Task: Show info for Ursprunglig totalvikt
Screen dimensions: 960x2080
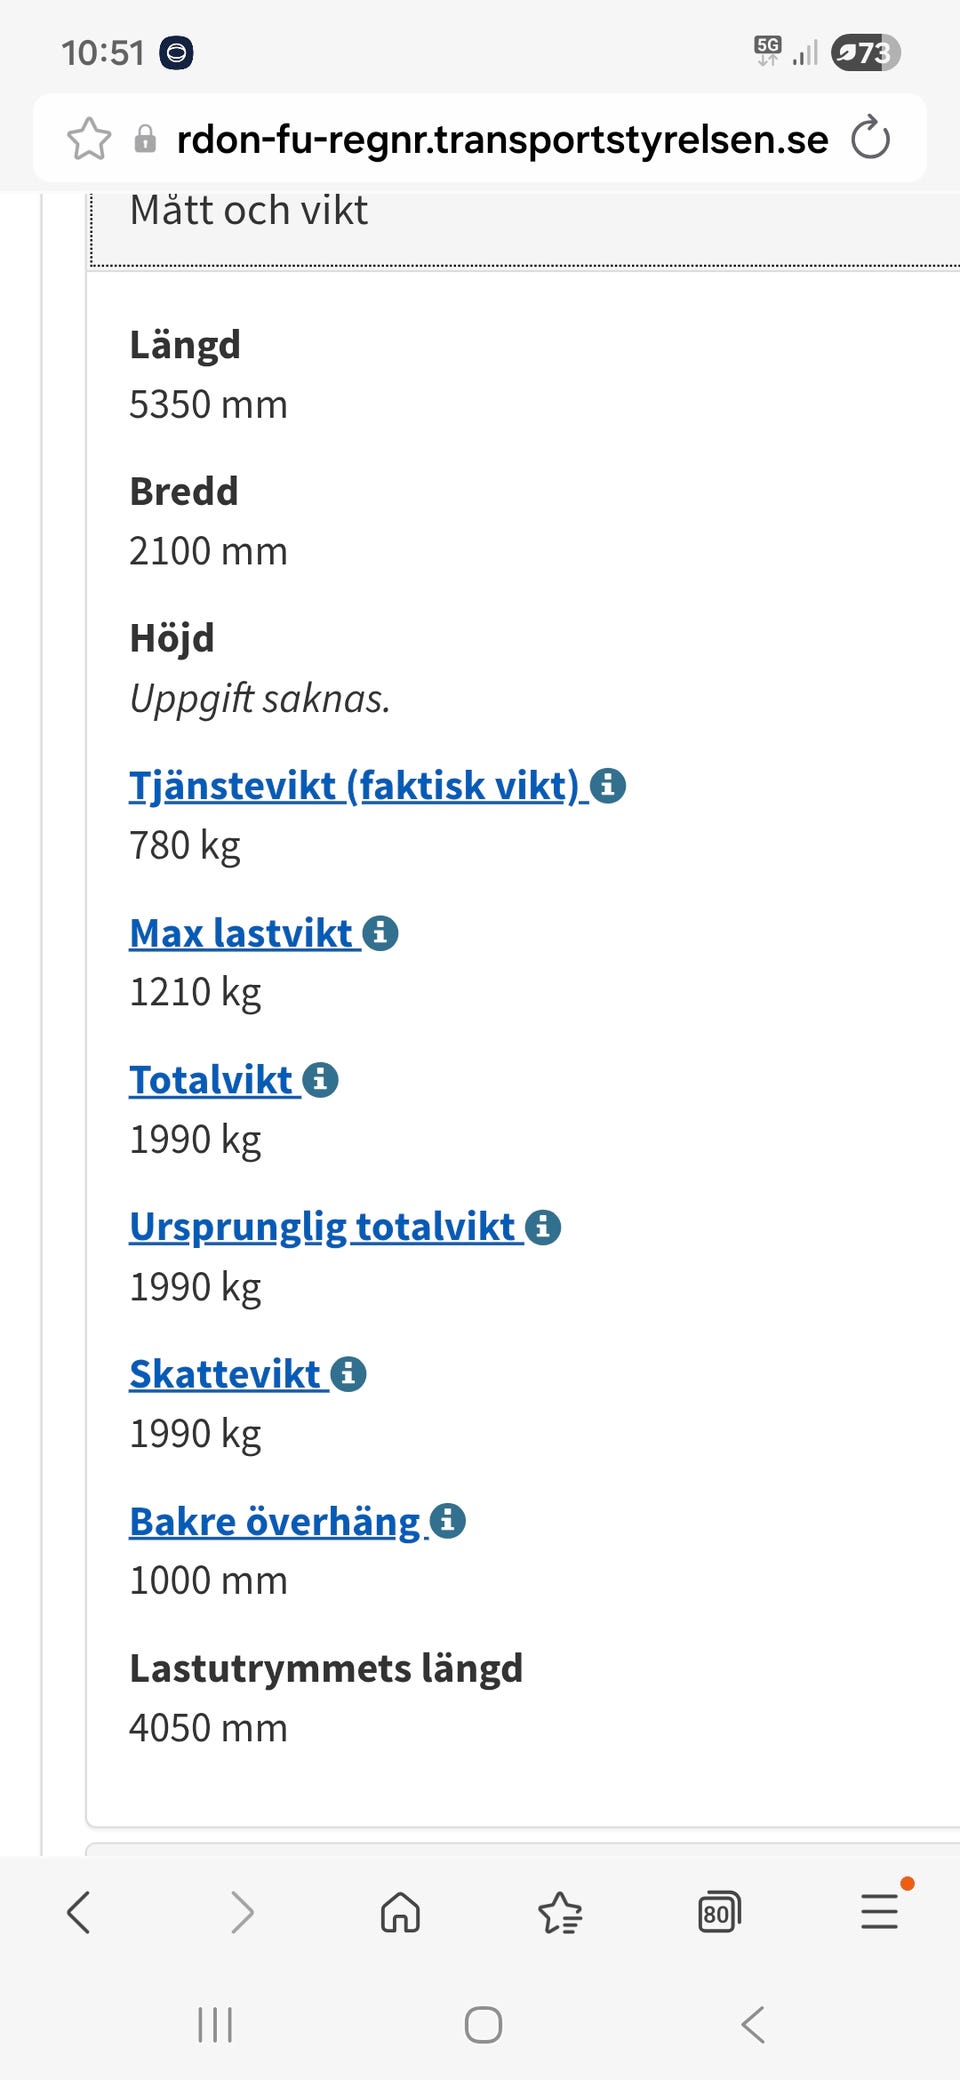Action: point(543,1227)
